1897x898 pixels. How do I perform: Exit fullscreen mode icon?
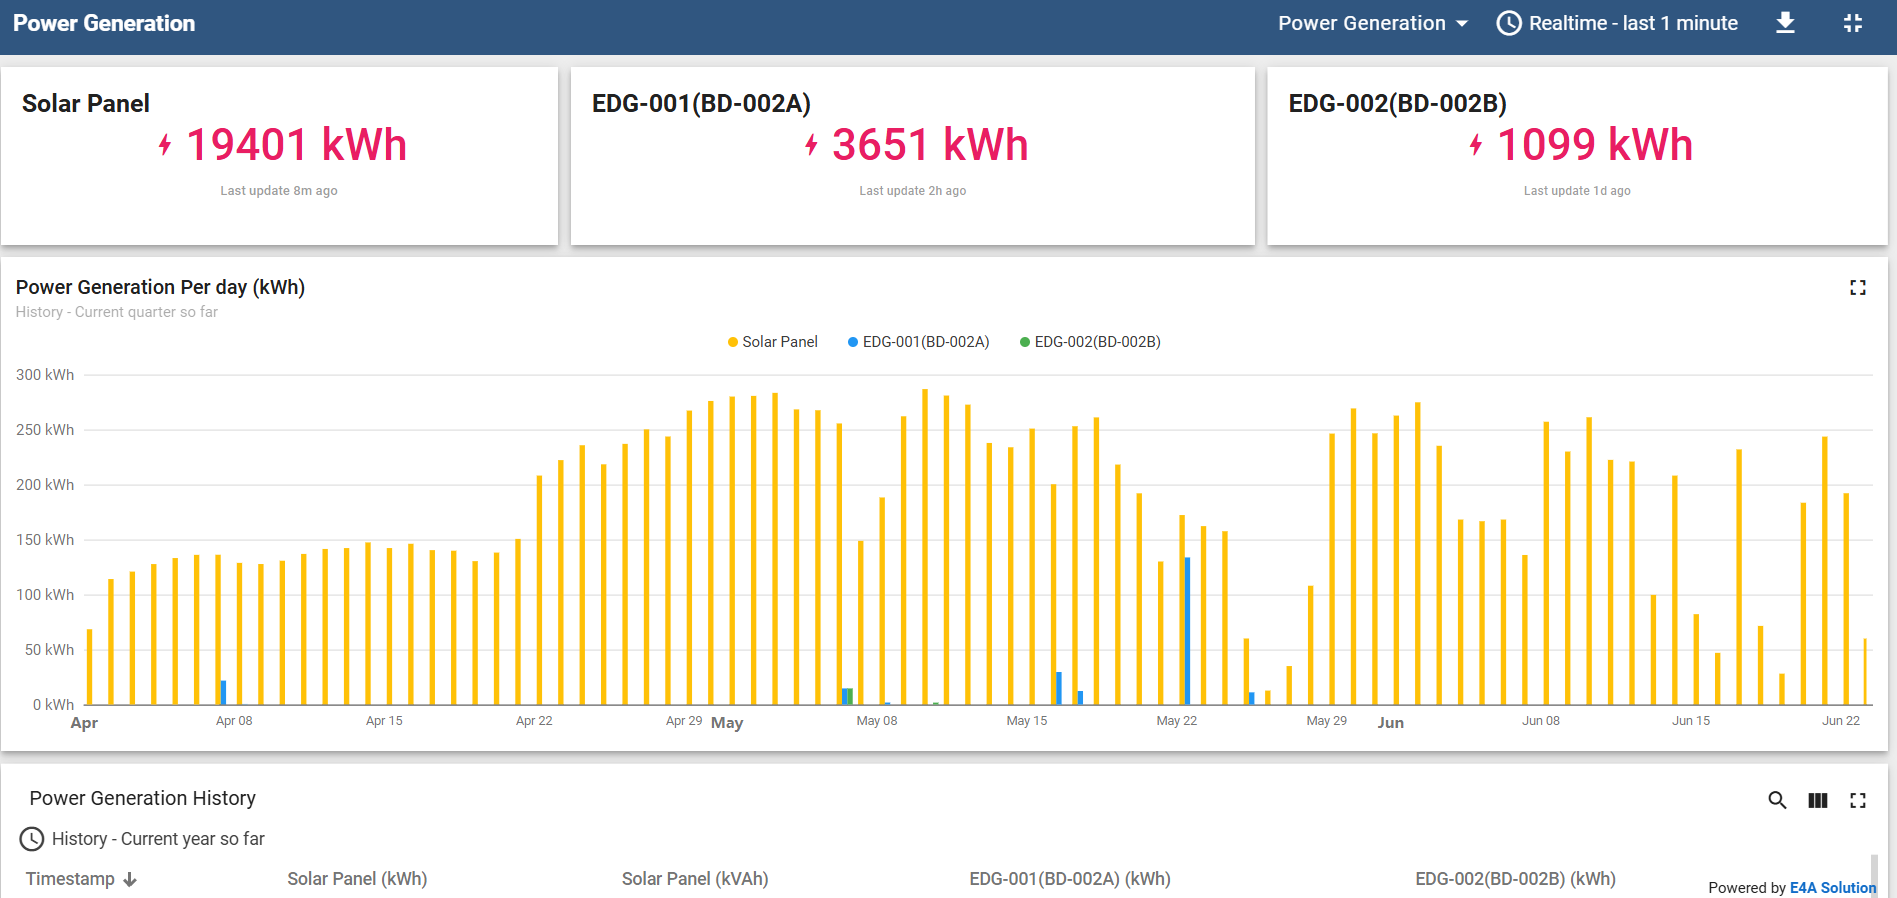pos(1853,23)
